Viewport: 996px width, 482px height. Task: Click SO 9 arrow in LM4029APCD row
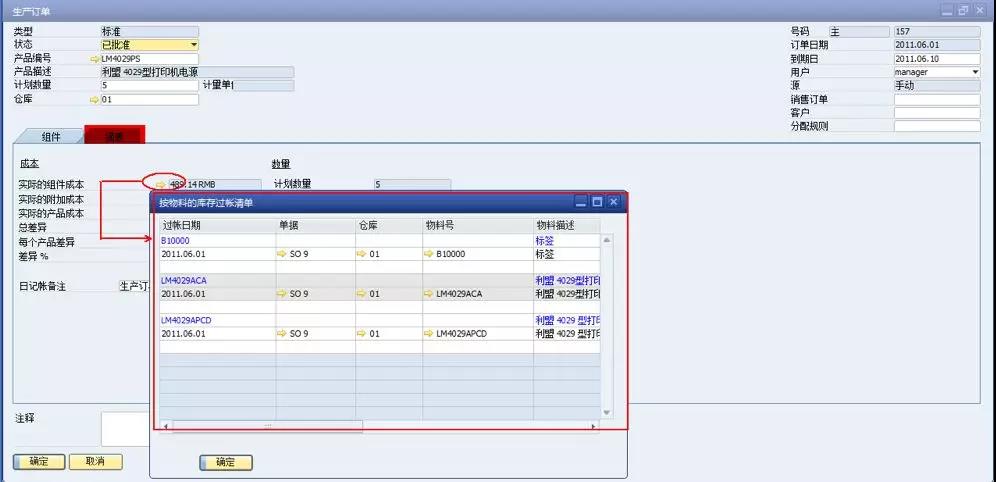tap(282, 334)
